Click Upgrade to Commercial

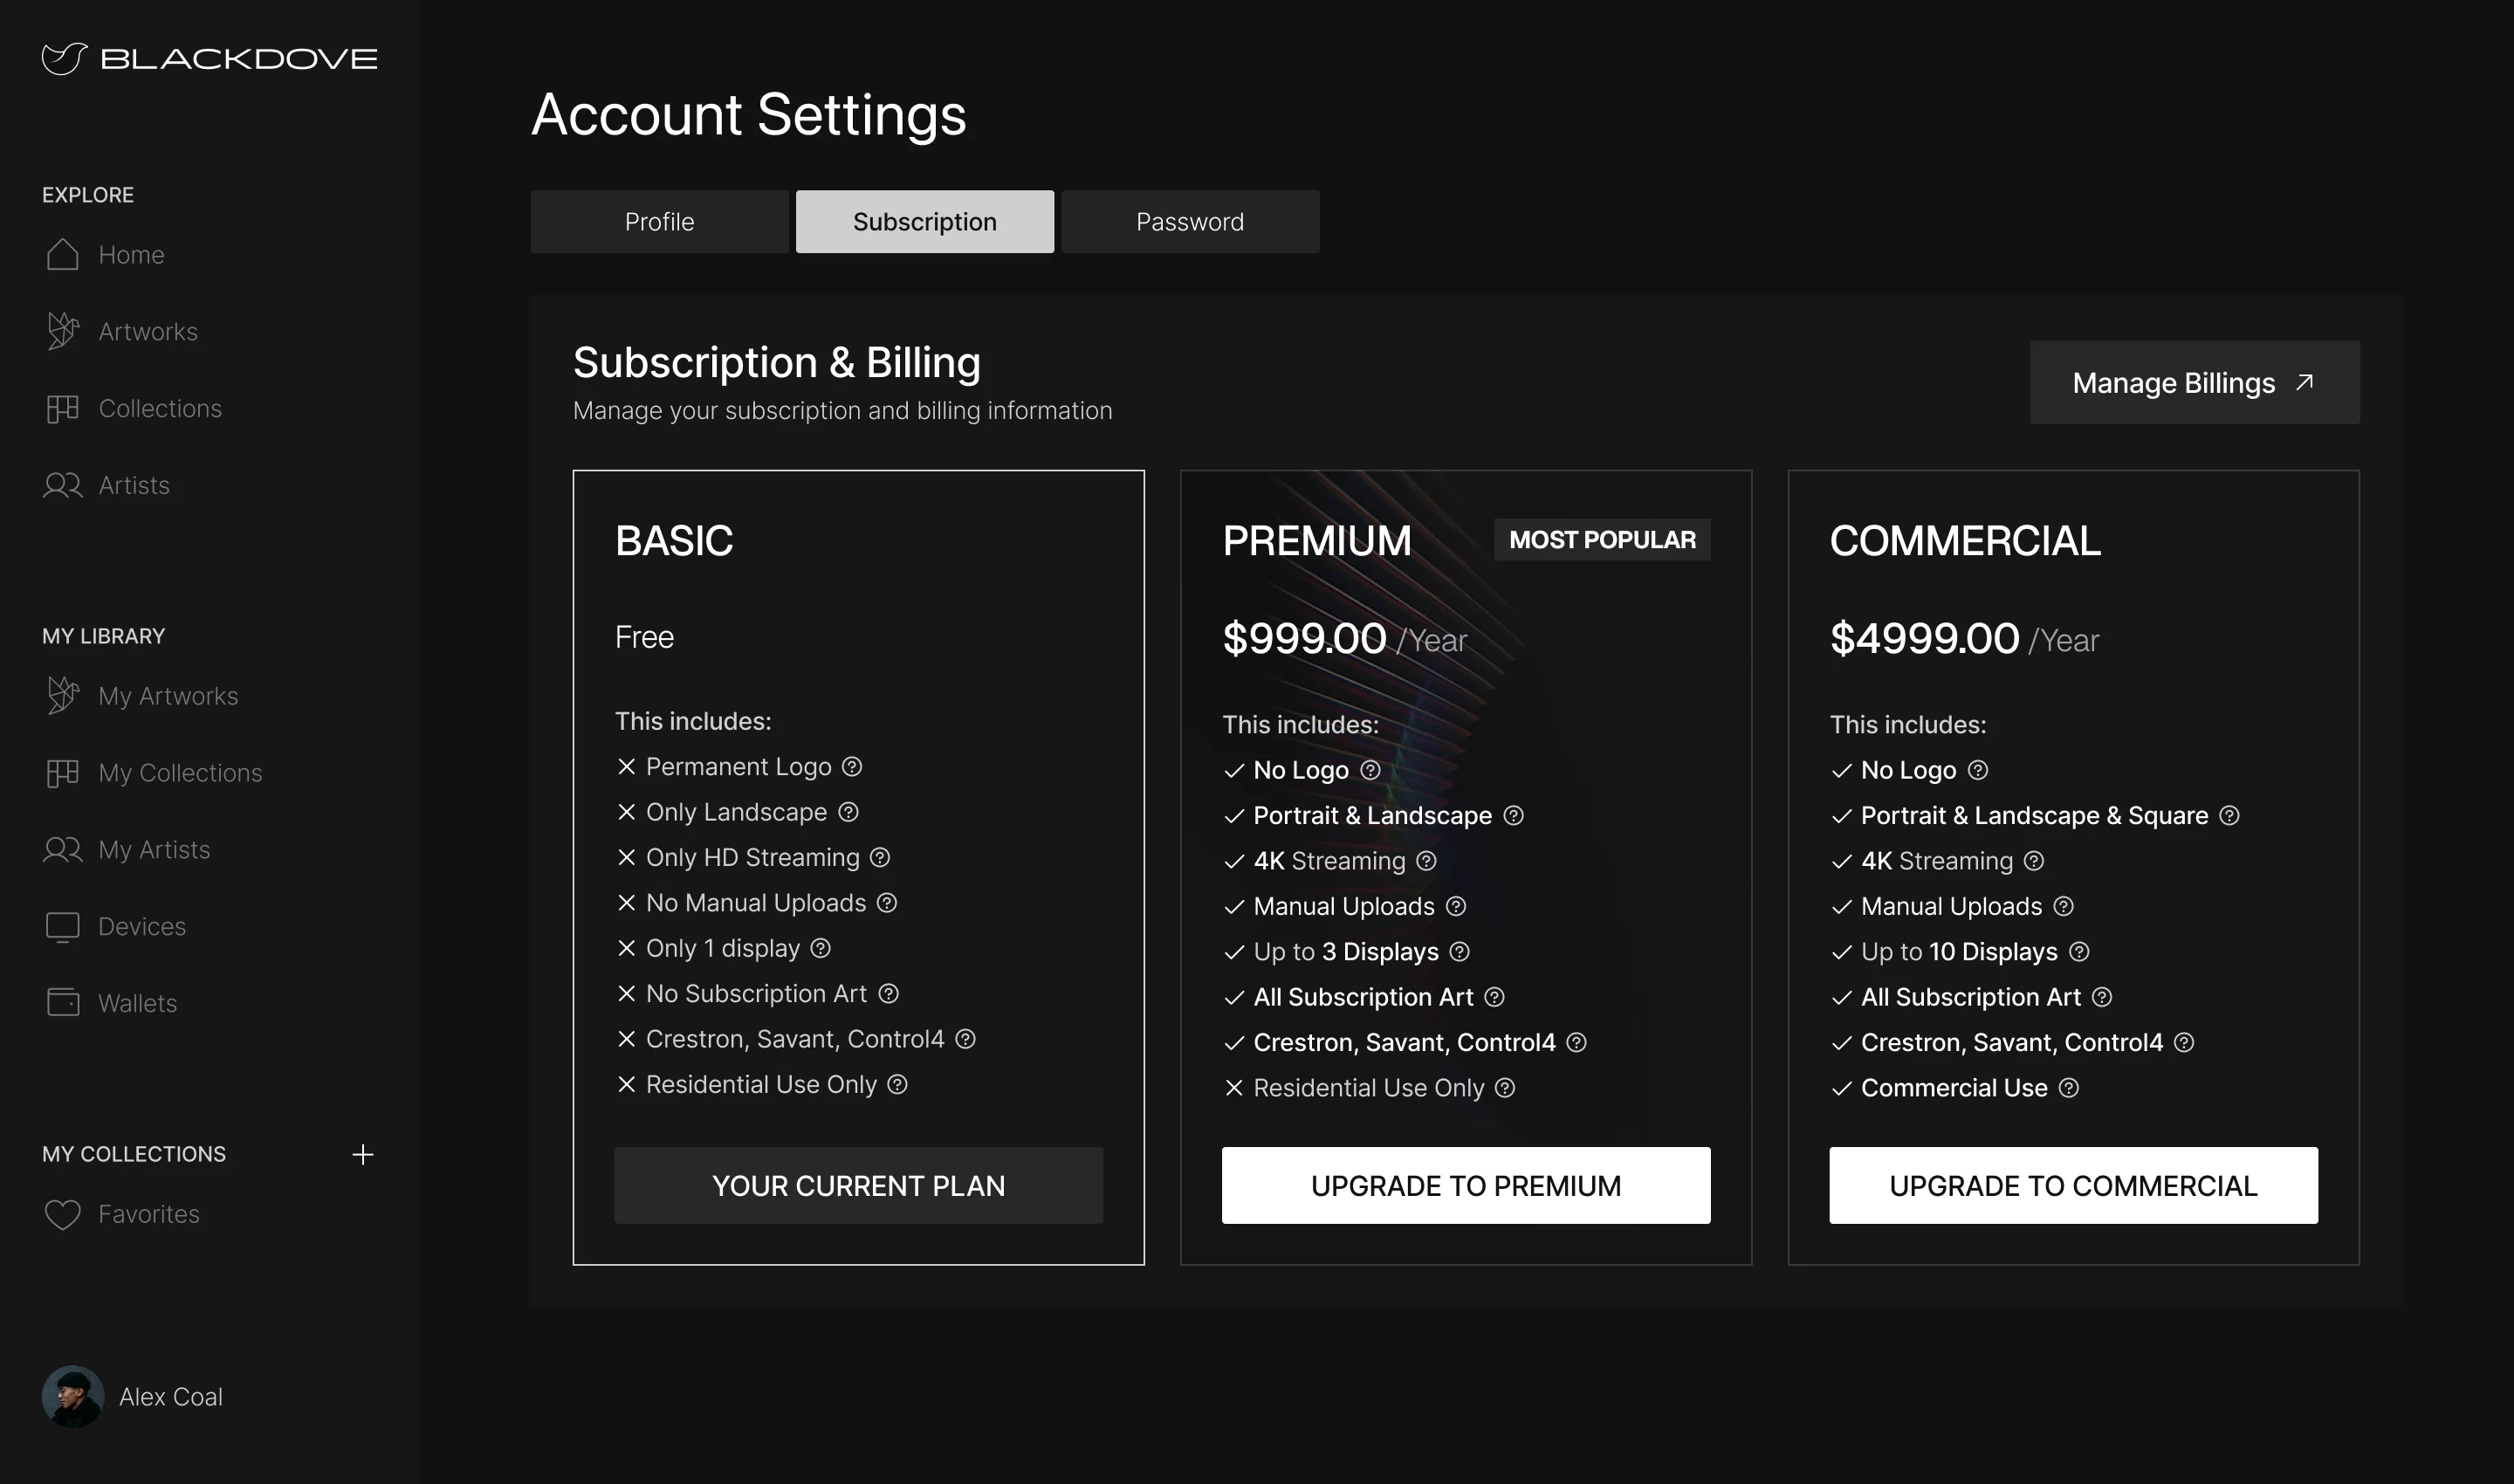coord(2073,1185)
